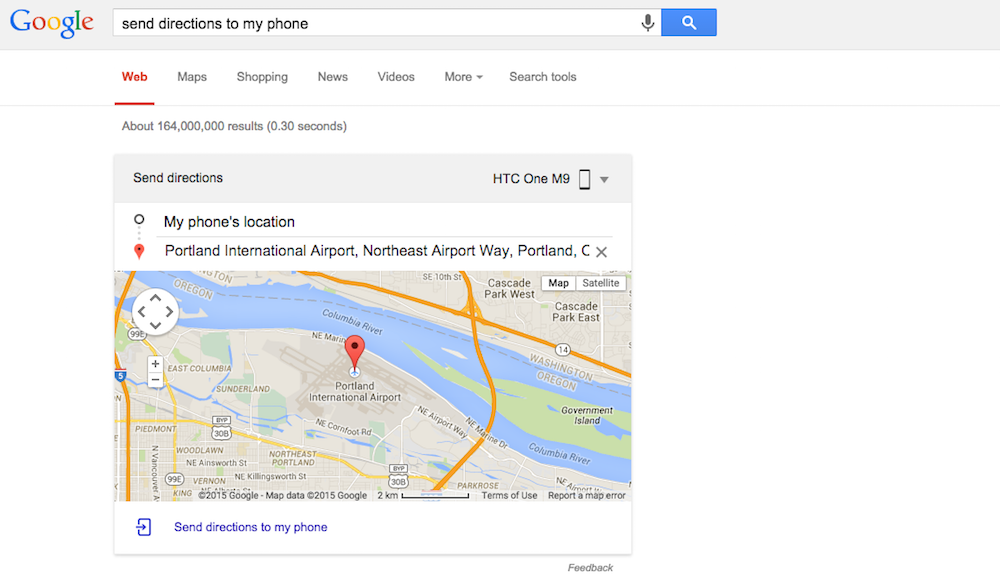This screenshot has height=588, width=1000.
Task: Switch to the Maps tab
Action: [192, 77]
